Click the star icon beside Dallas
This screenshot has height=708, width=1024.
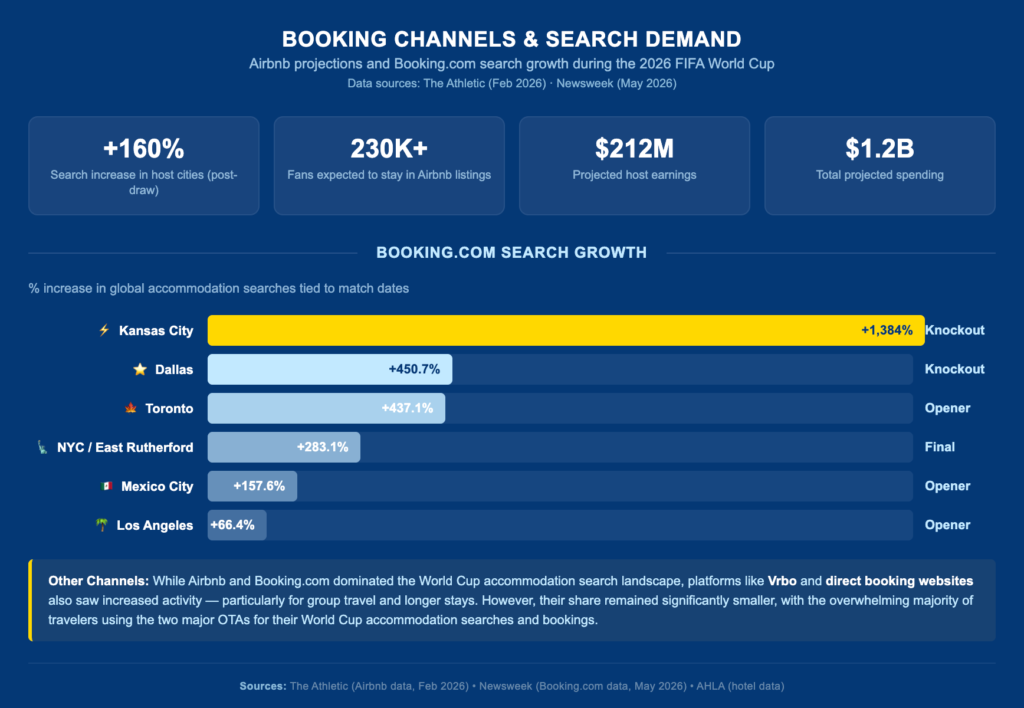tap(140, 369)
